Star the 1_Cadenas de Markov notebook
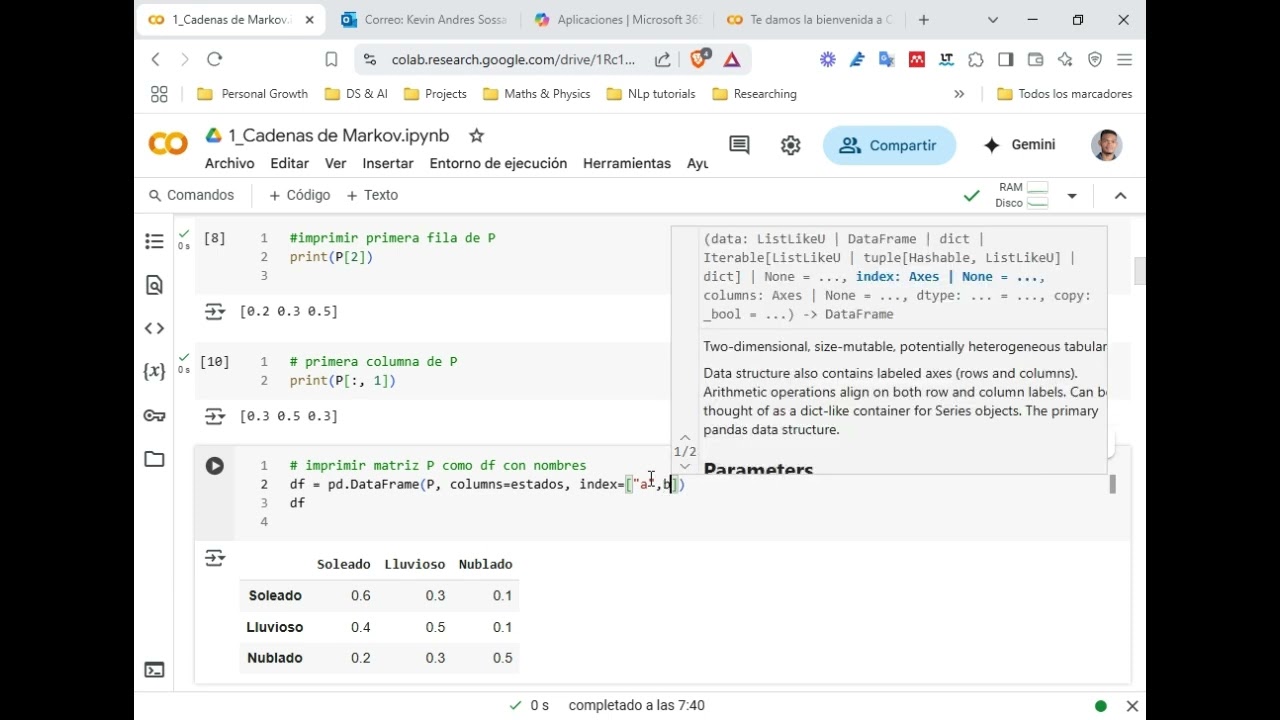The image size is (1280, 720). (x=477, y=135)
